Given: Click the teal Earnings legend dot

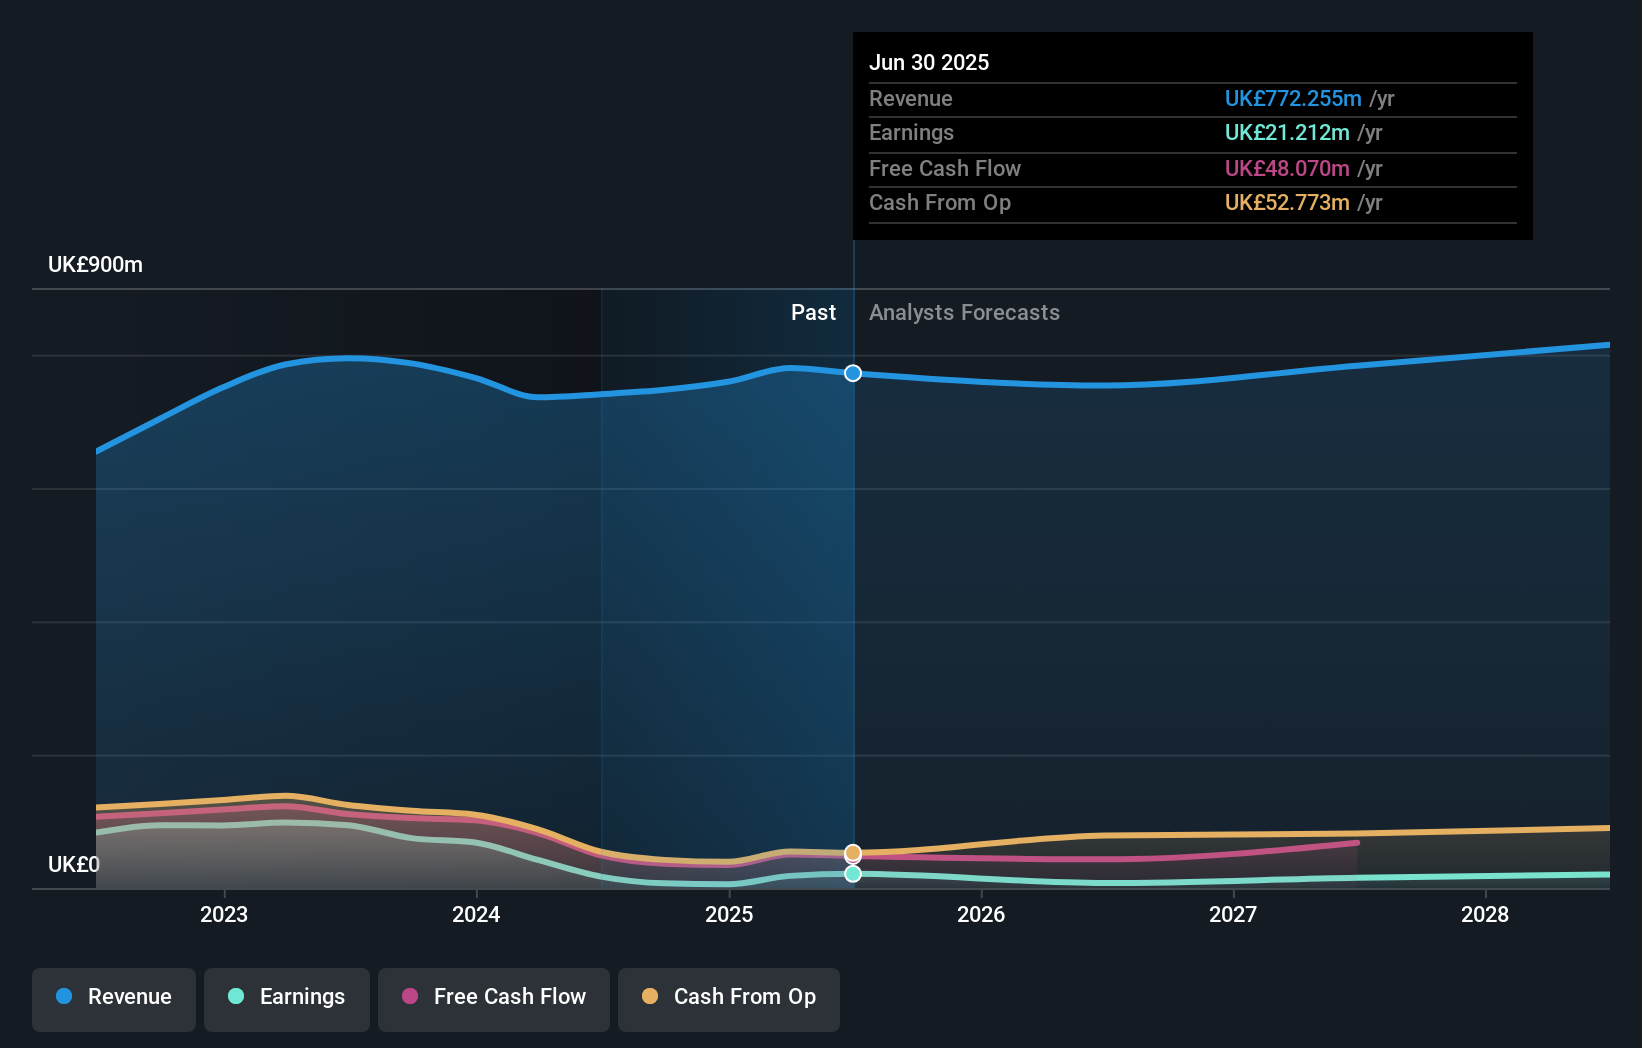Looking at the screenshot, I should [x=235, y=997].
